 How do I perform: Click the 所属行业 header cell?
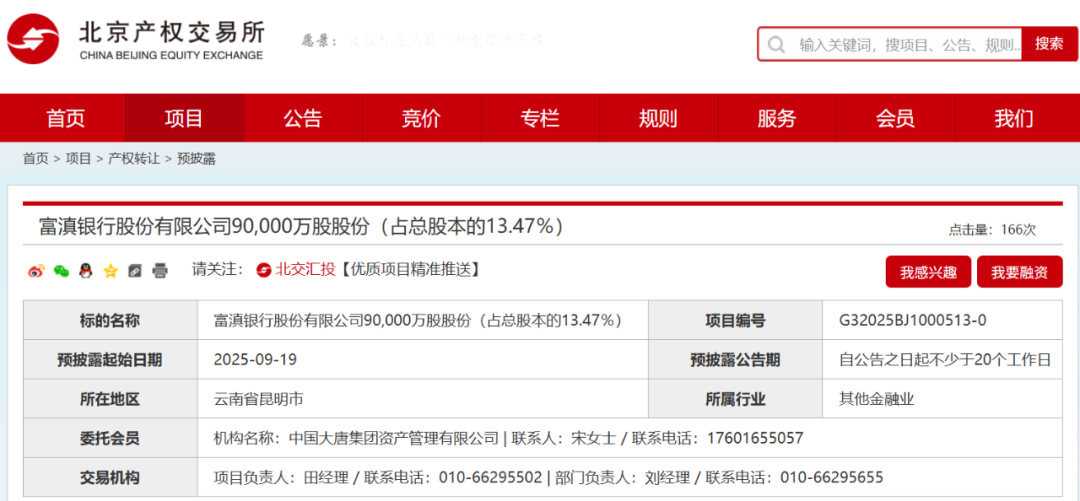(735, 398)
